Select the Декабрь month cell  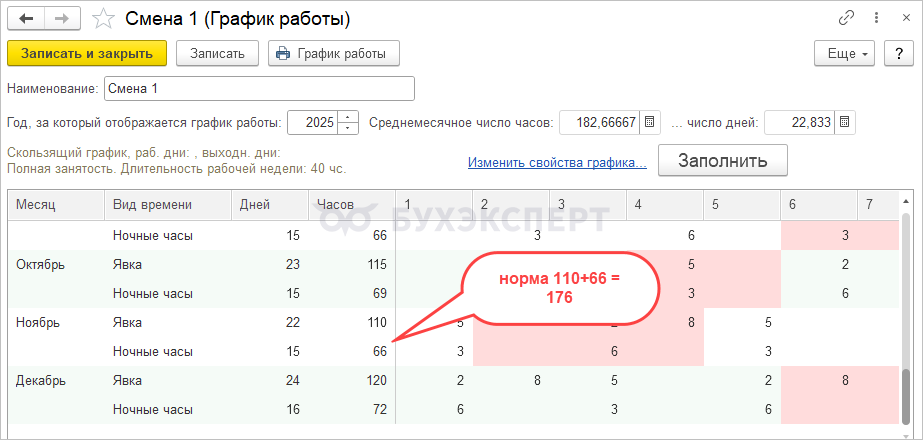(x=57, y=380)
